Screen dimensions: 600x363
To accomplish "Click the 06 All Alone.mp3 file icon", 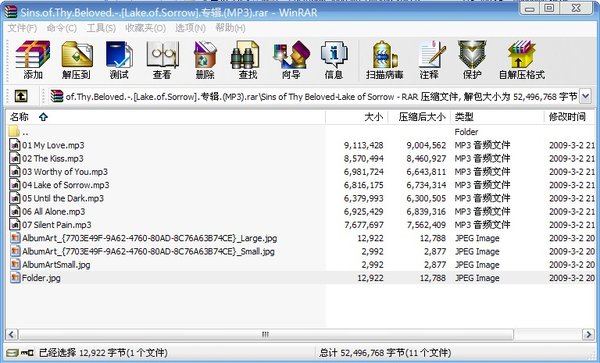I will coord(15,212).
